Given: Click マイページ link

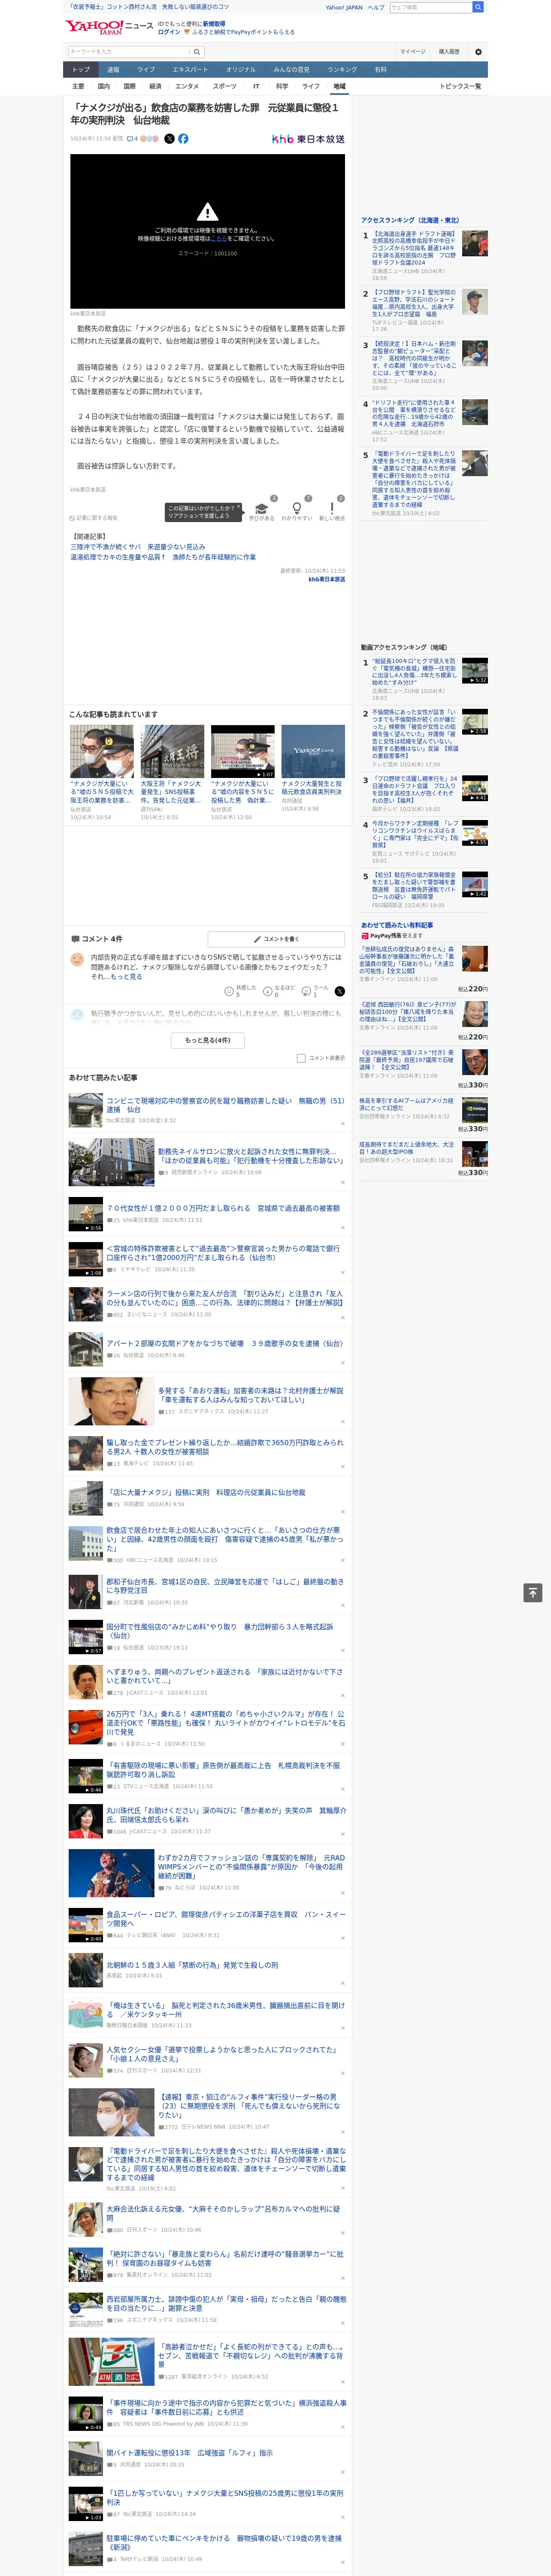Looking at the screenshot, I should [x=413, y=51].
